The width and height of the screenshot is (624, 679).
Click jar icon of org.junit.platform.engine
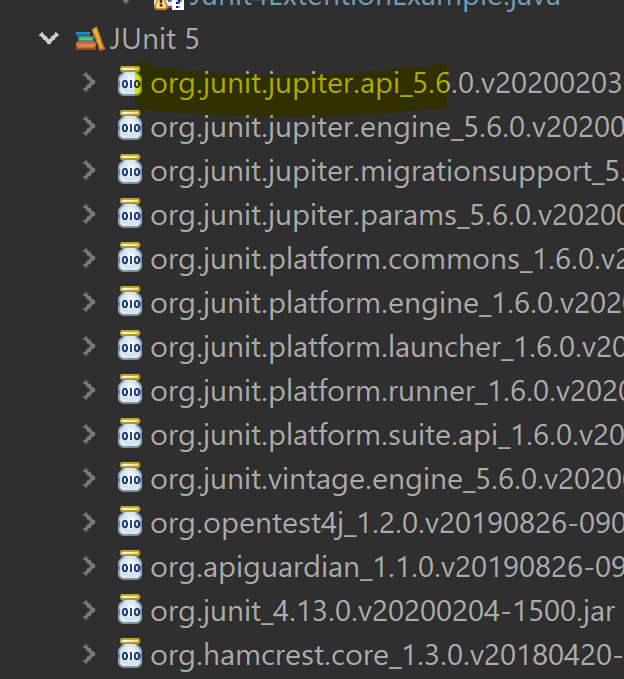click(x=130, y=303)
